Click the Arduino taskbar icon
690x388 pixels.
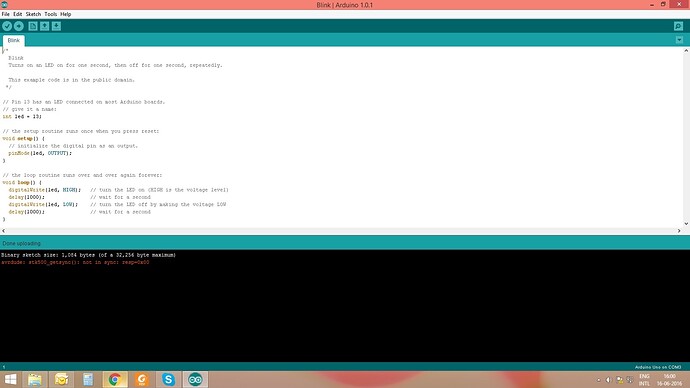pos(195,379)
